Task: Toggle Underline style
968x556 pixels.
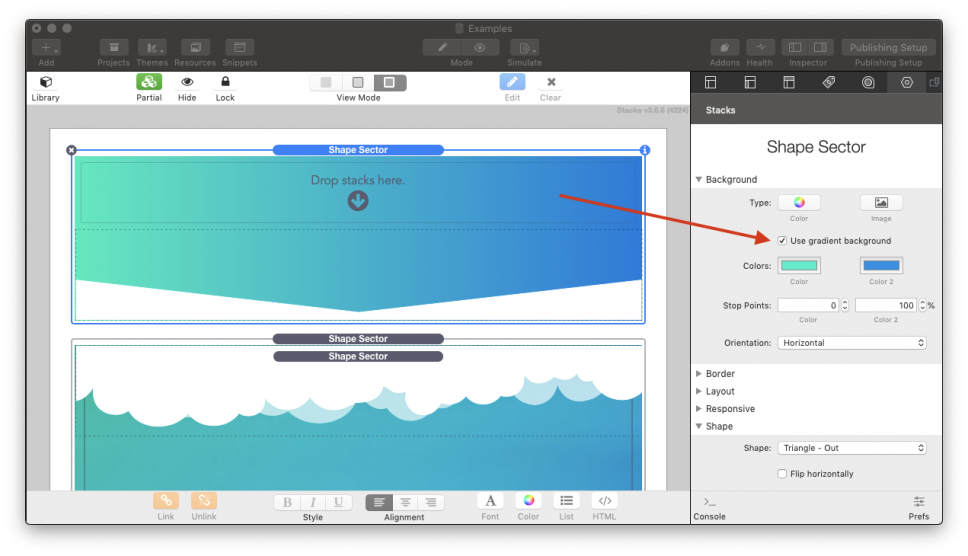Action: tap(338, 502)
